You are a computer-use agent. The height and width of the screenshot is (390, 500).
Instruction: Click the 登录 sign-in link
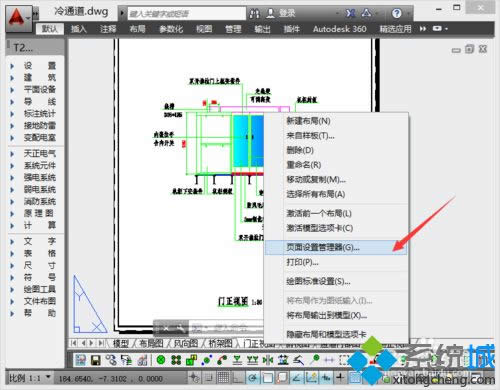[x=287, y=13]
